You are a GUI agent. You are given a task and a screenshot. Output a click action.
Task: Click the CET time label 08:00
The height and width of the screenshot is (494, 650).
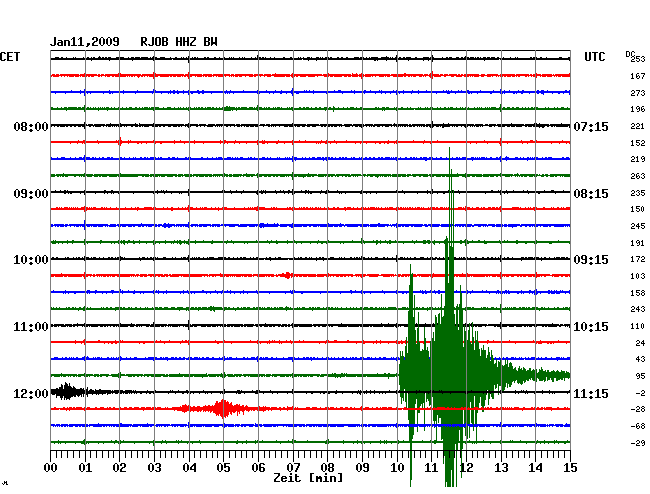[31, 126]
